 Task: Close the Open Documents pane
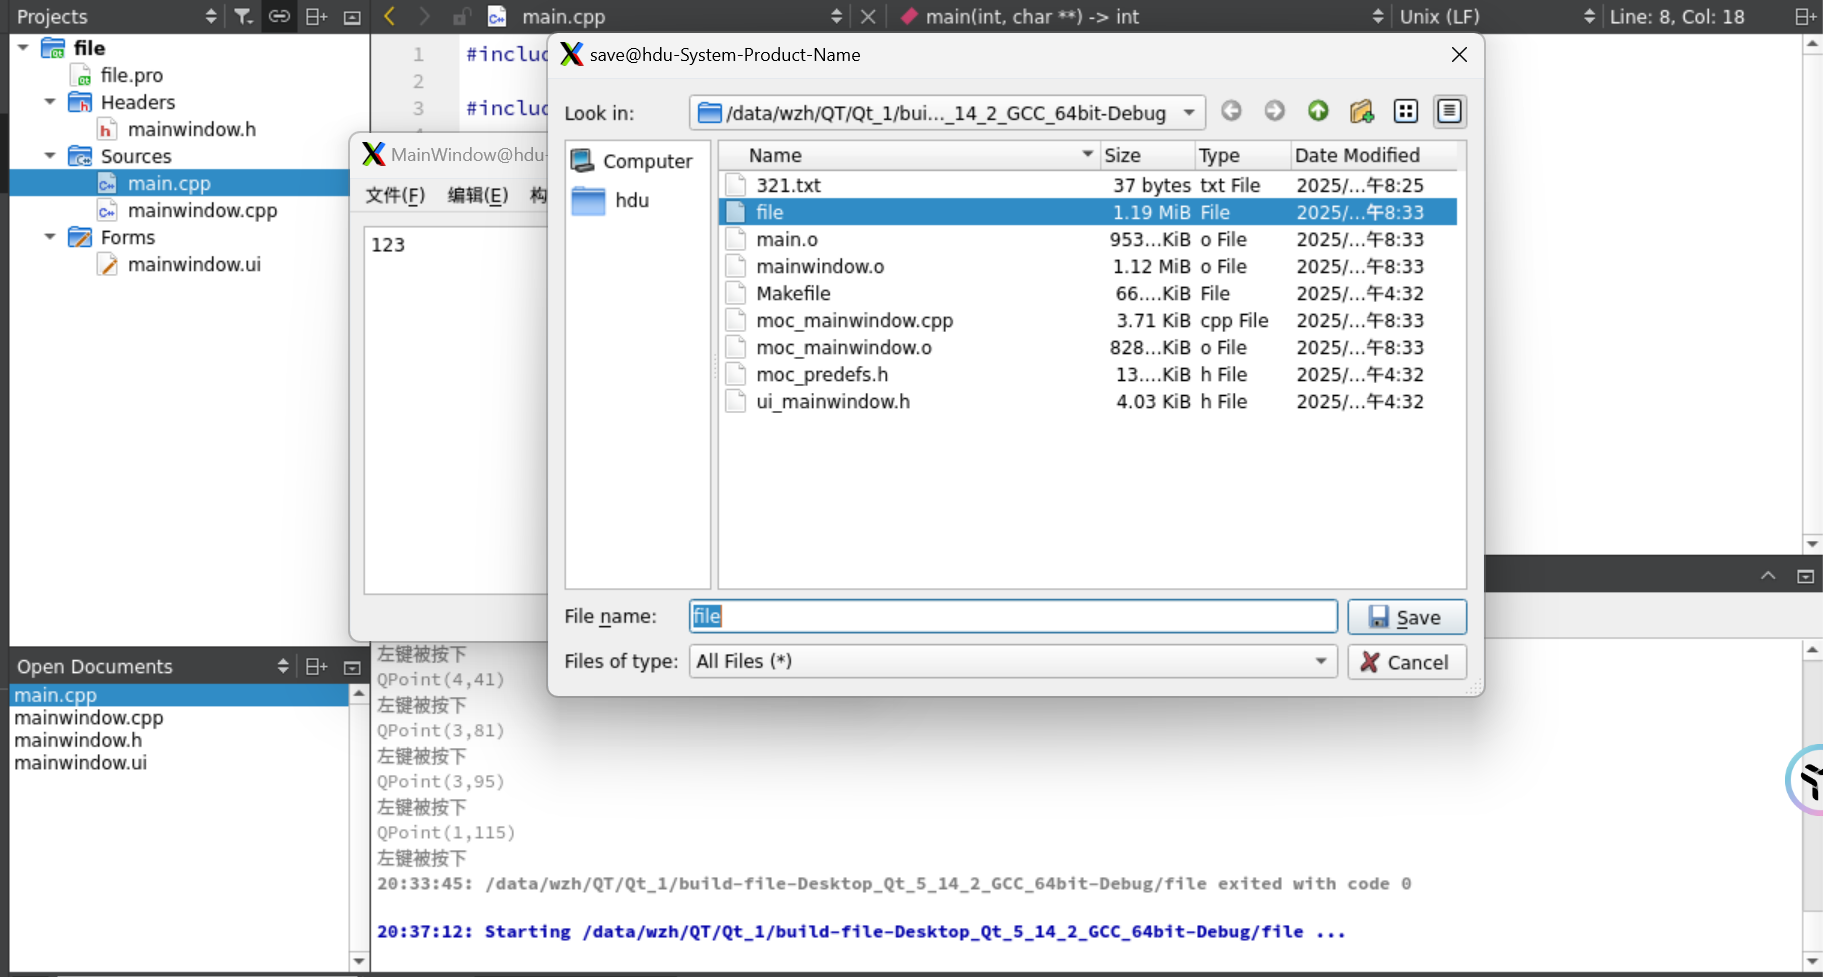click(352, 667)
